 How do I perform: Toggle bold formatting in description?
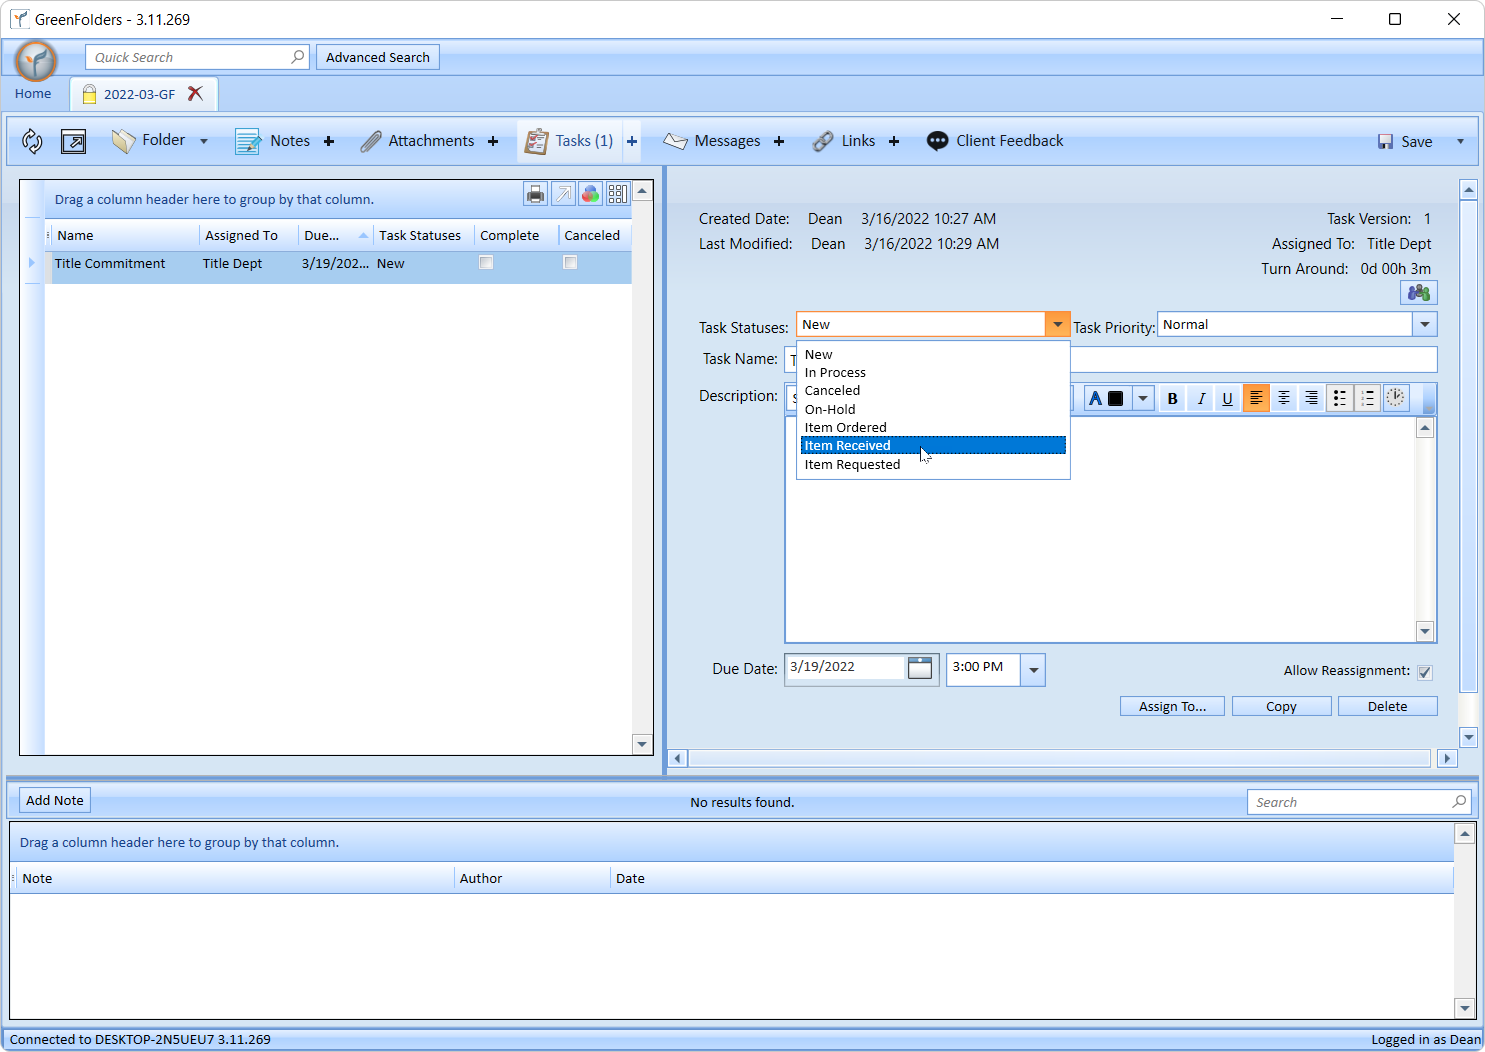click(x=1173, y=398)
